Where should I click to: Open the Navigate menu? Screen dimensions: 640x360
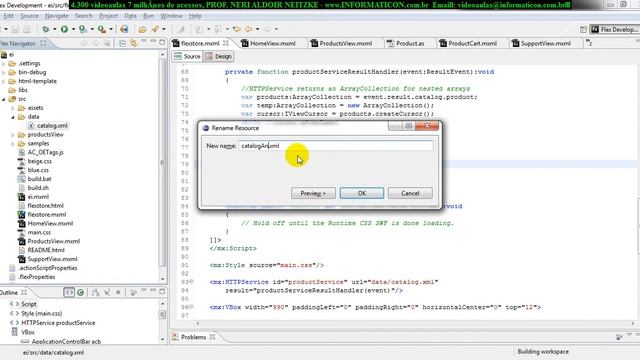[57, 16]
